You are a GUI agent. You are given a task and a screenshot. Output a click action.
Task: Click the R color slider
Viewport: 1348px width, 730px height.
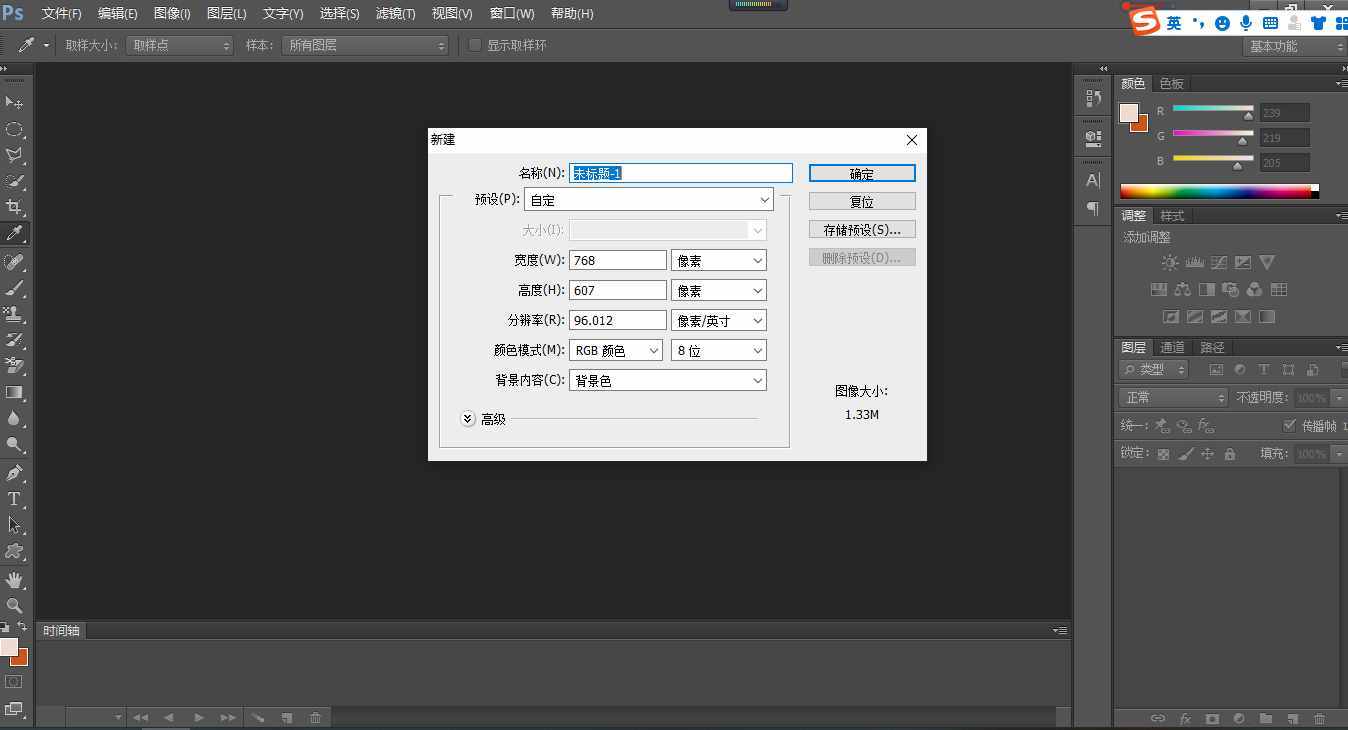pyautogui.click(x=1213, y=108)
